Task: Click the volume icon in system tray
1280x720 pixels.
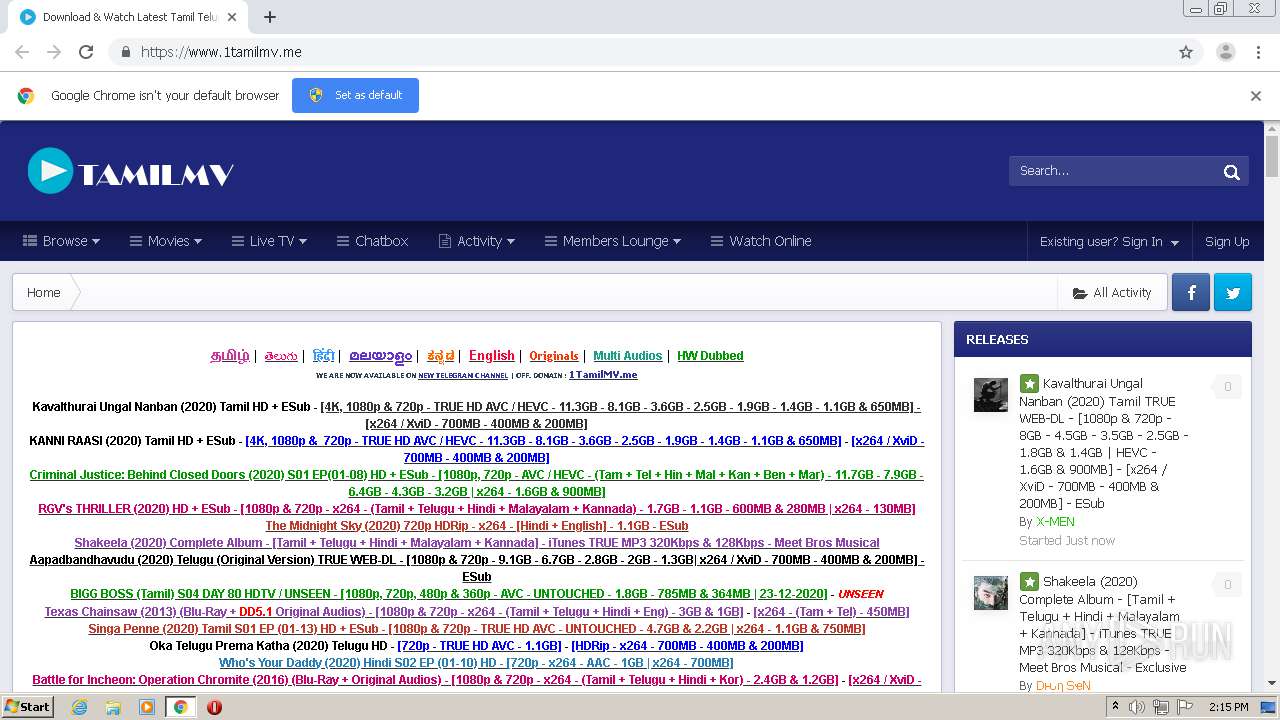Action: click(x=1137, y=707)
